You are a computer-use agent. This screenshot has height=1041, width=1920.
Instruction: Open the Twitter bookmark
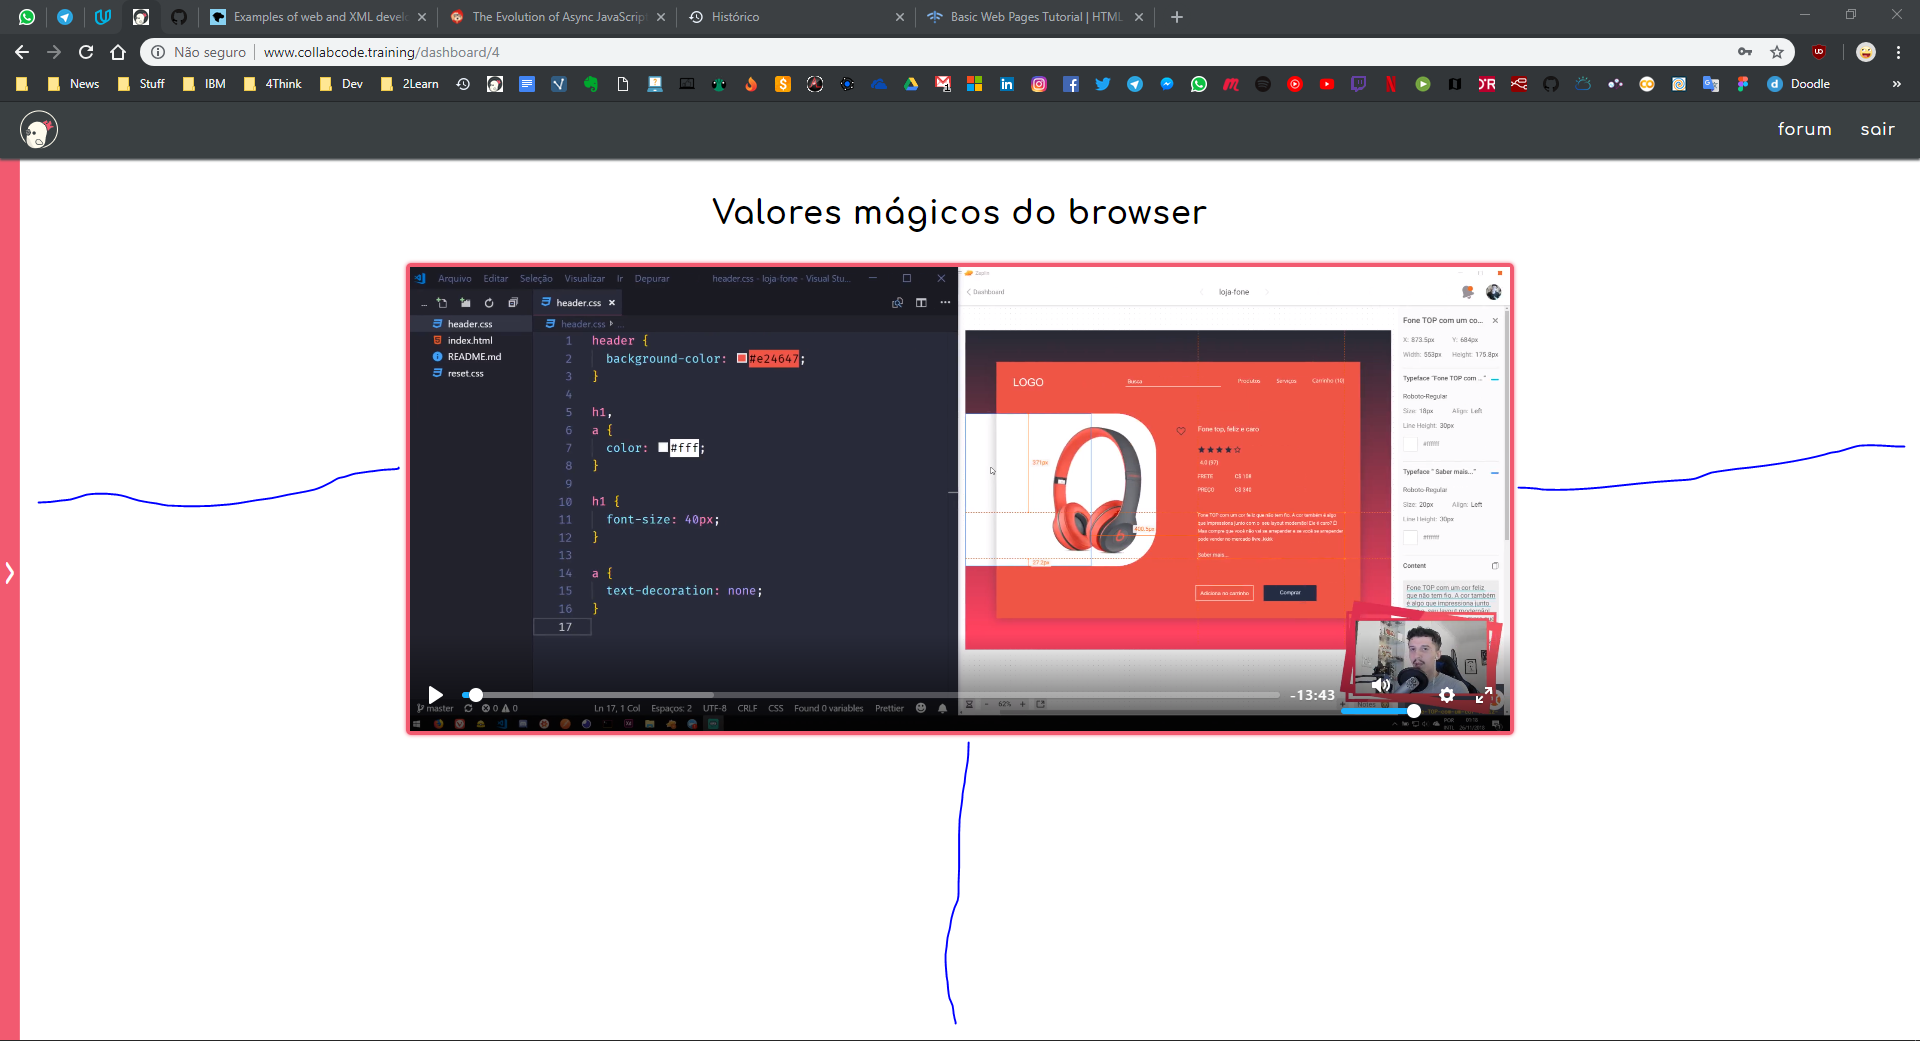[x=1103, y=84]
